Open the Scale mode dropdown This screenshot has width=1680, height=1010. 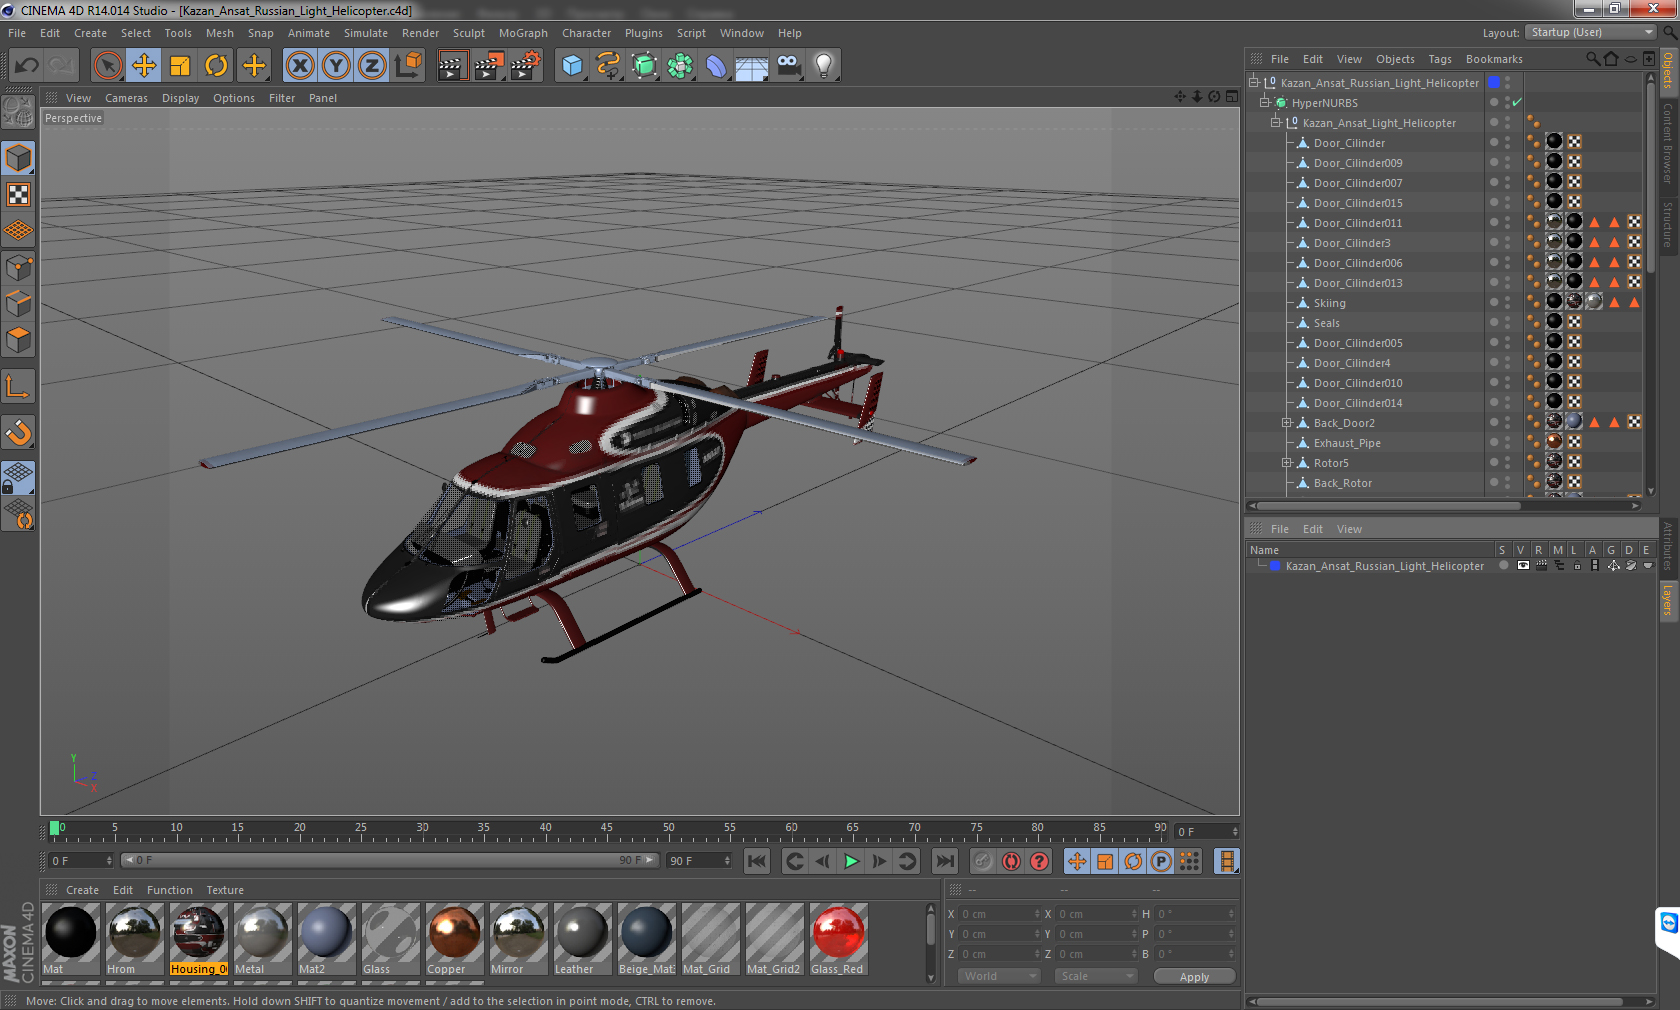[1096, 976]
